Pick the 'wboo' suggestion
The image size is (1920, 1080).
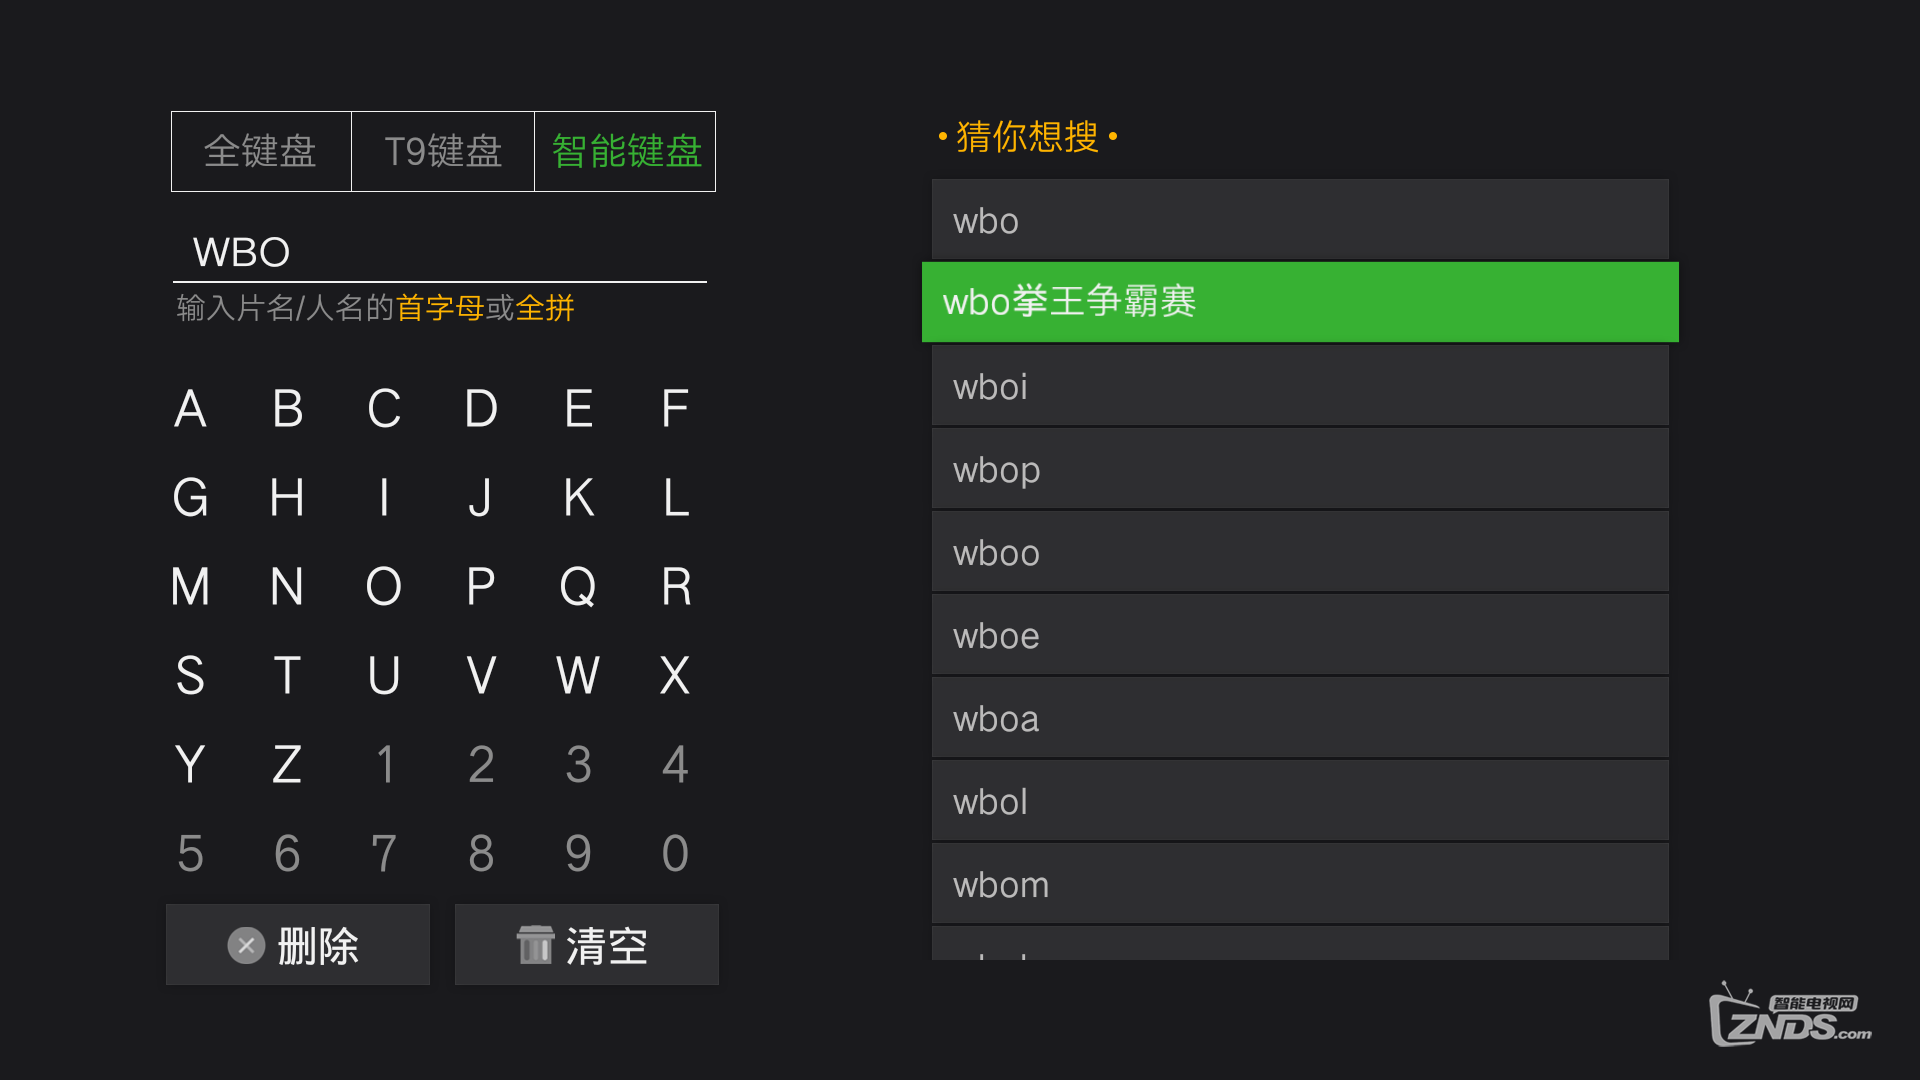(1300, 552)
